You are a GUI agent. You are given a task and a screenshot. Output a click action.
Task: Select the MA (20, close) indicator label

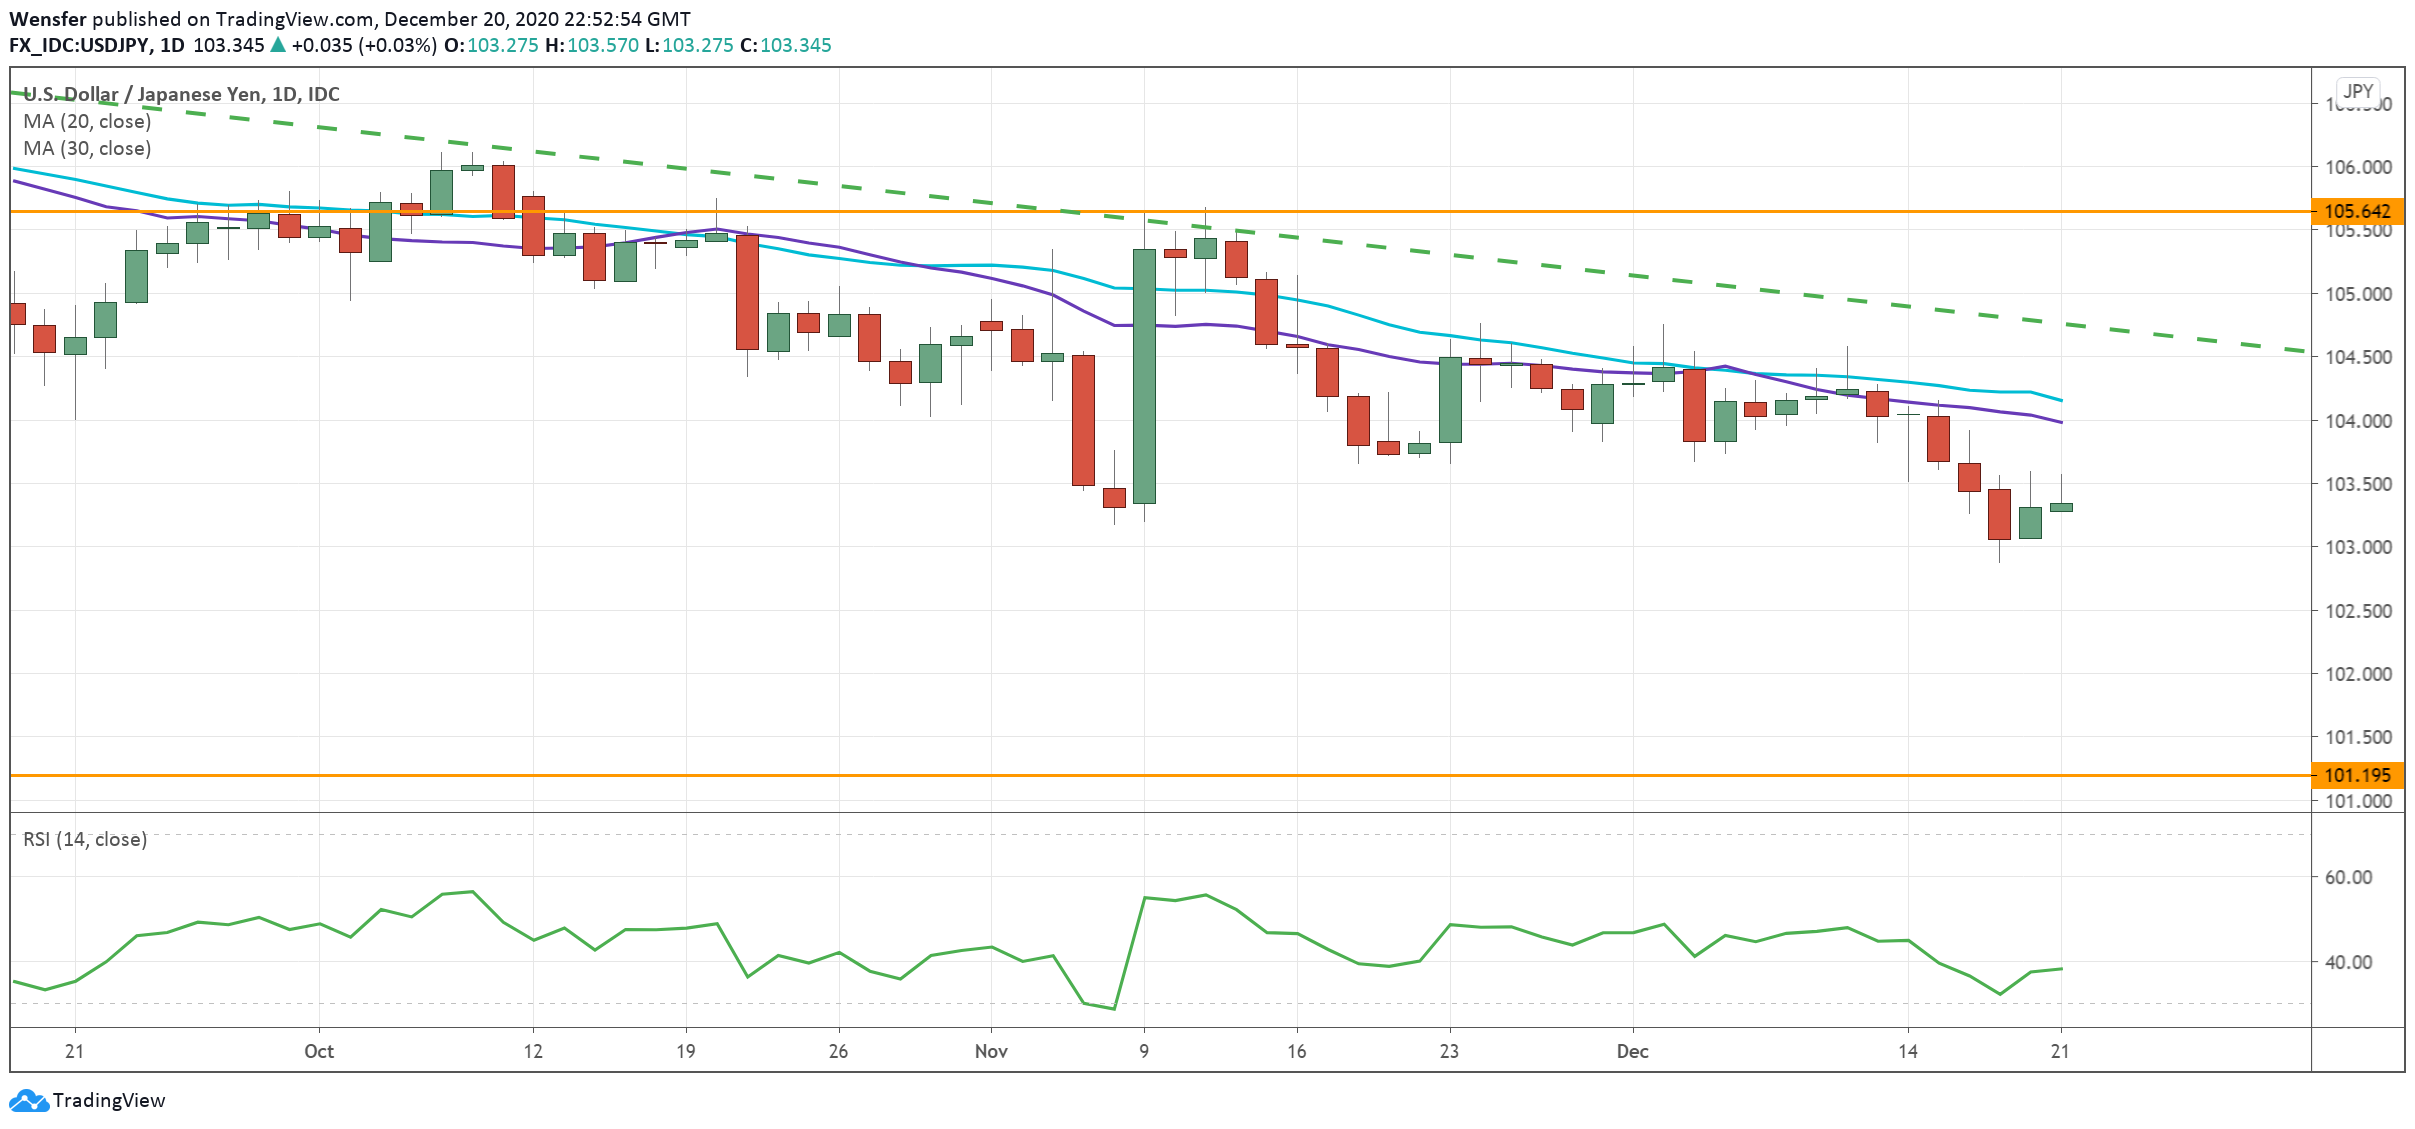[x=87, y=121]
